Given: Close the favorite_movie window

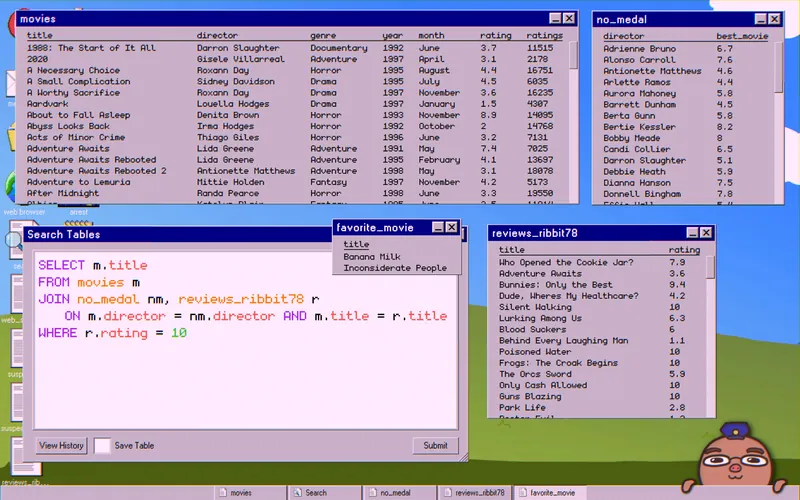Looking at the screenshot, I should [452, 228].
